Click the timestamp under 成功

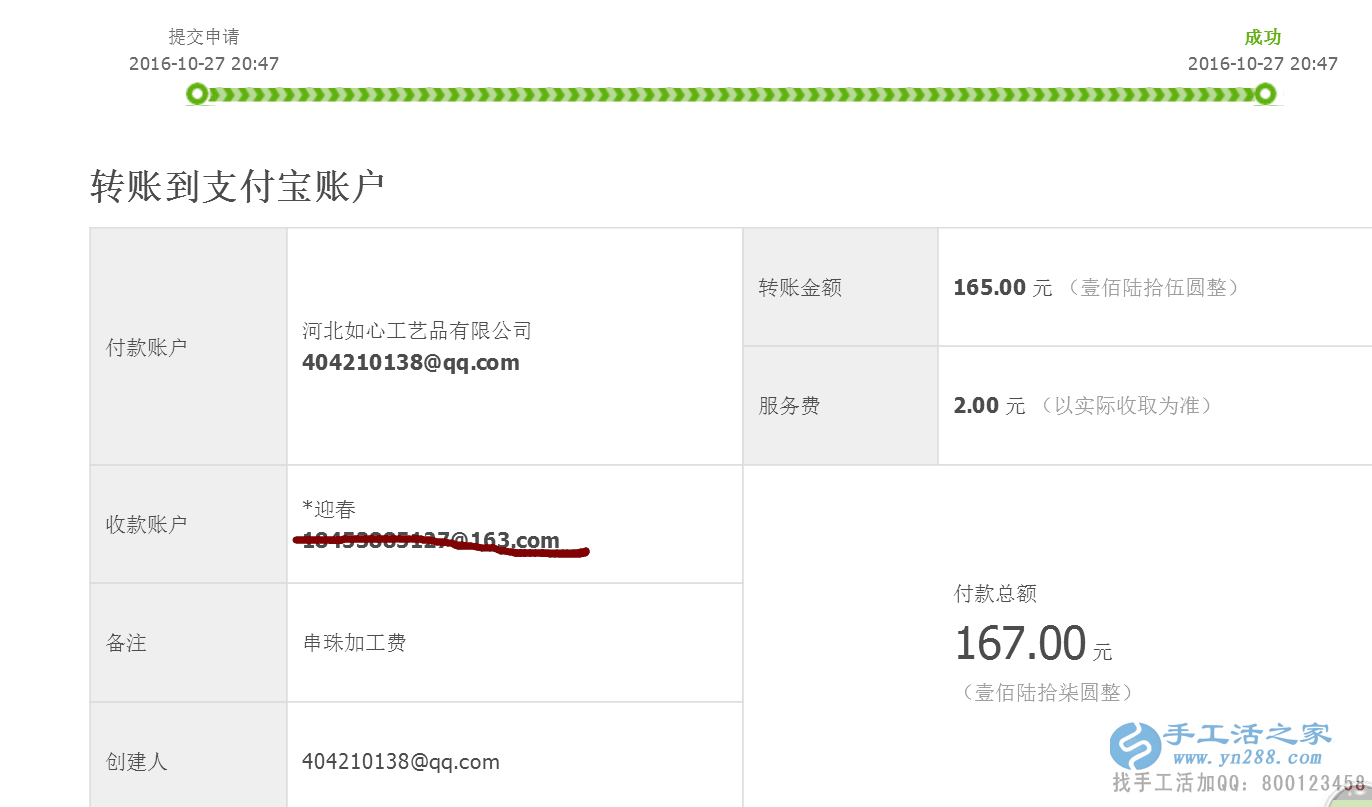pyautogui.click(x=1262, y=64)
